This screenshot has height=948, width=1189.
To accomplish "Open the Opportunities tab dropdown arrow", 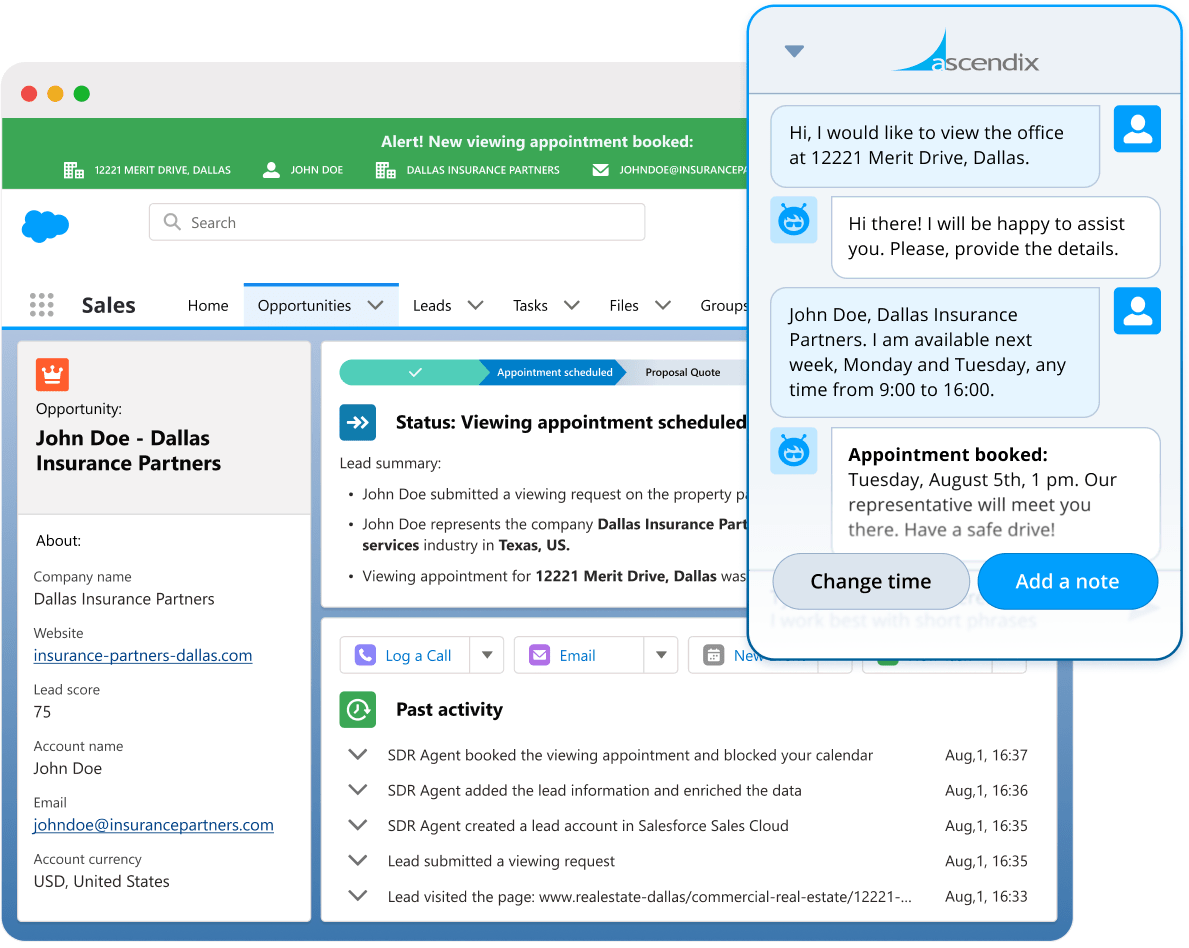I will click(375, 305).
